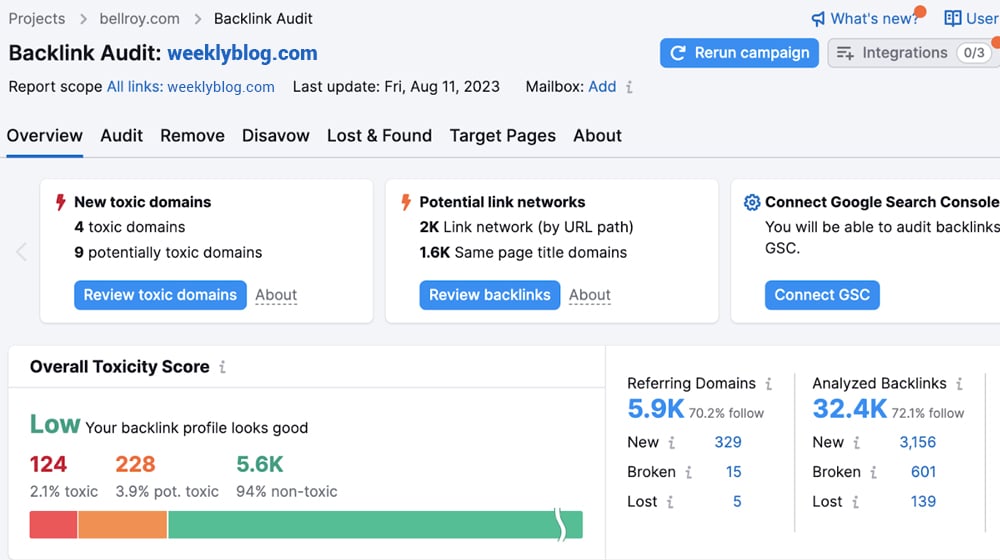
Task: Click the Low toxicity level label
Action: [55, 425]
